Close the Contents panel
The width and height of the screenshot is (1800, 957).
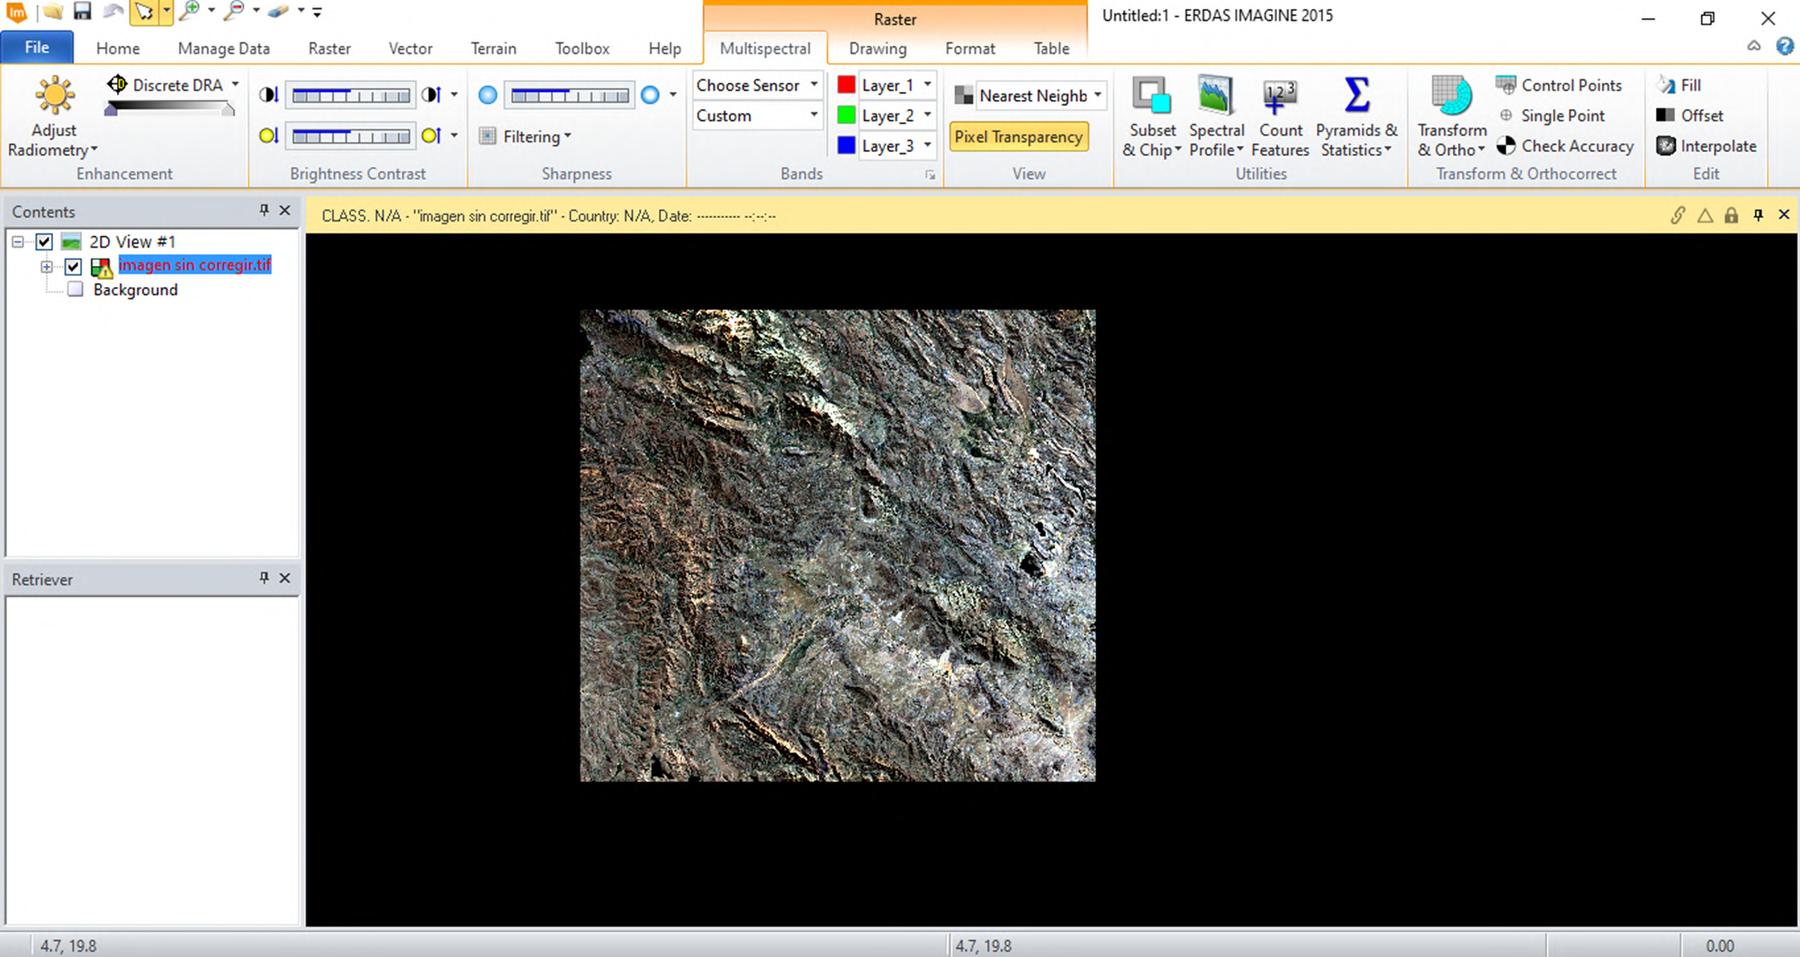pos(285,210)
